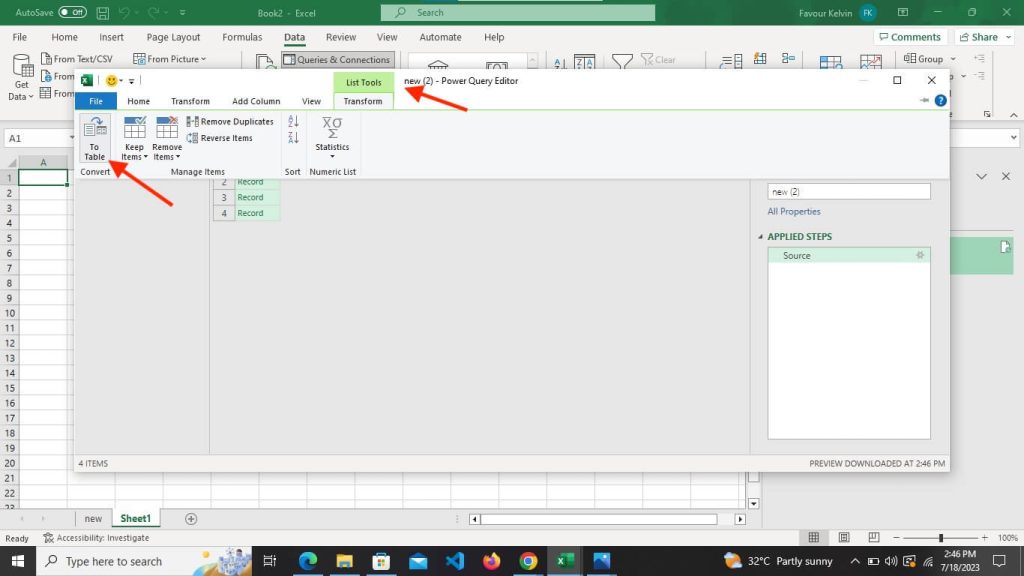Open the File menu in Power Query Editor
The width and height of the screenshot is (1024, 576).
(95, 100)
